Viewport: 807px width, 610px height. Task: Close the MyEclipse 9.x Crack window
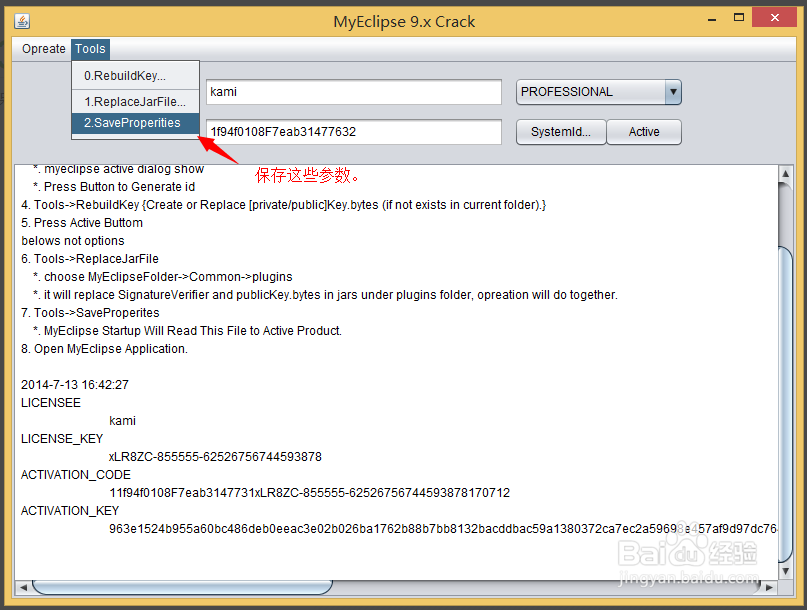775,18
